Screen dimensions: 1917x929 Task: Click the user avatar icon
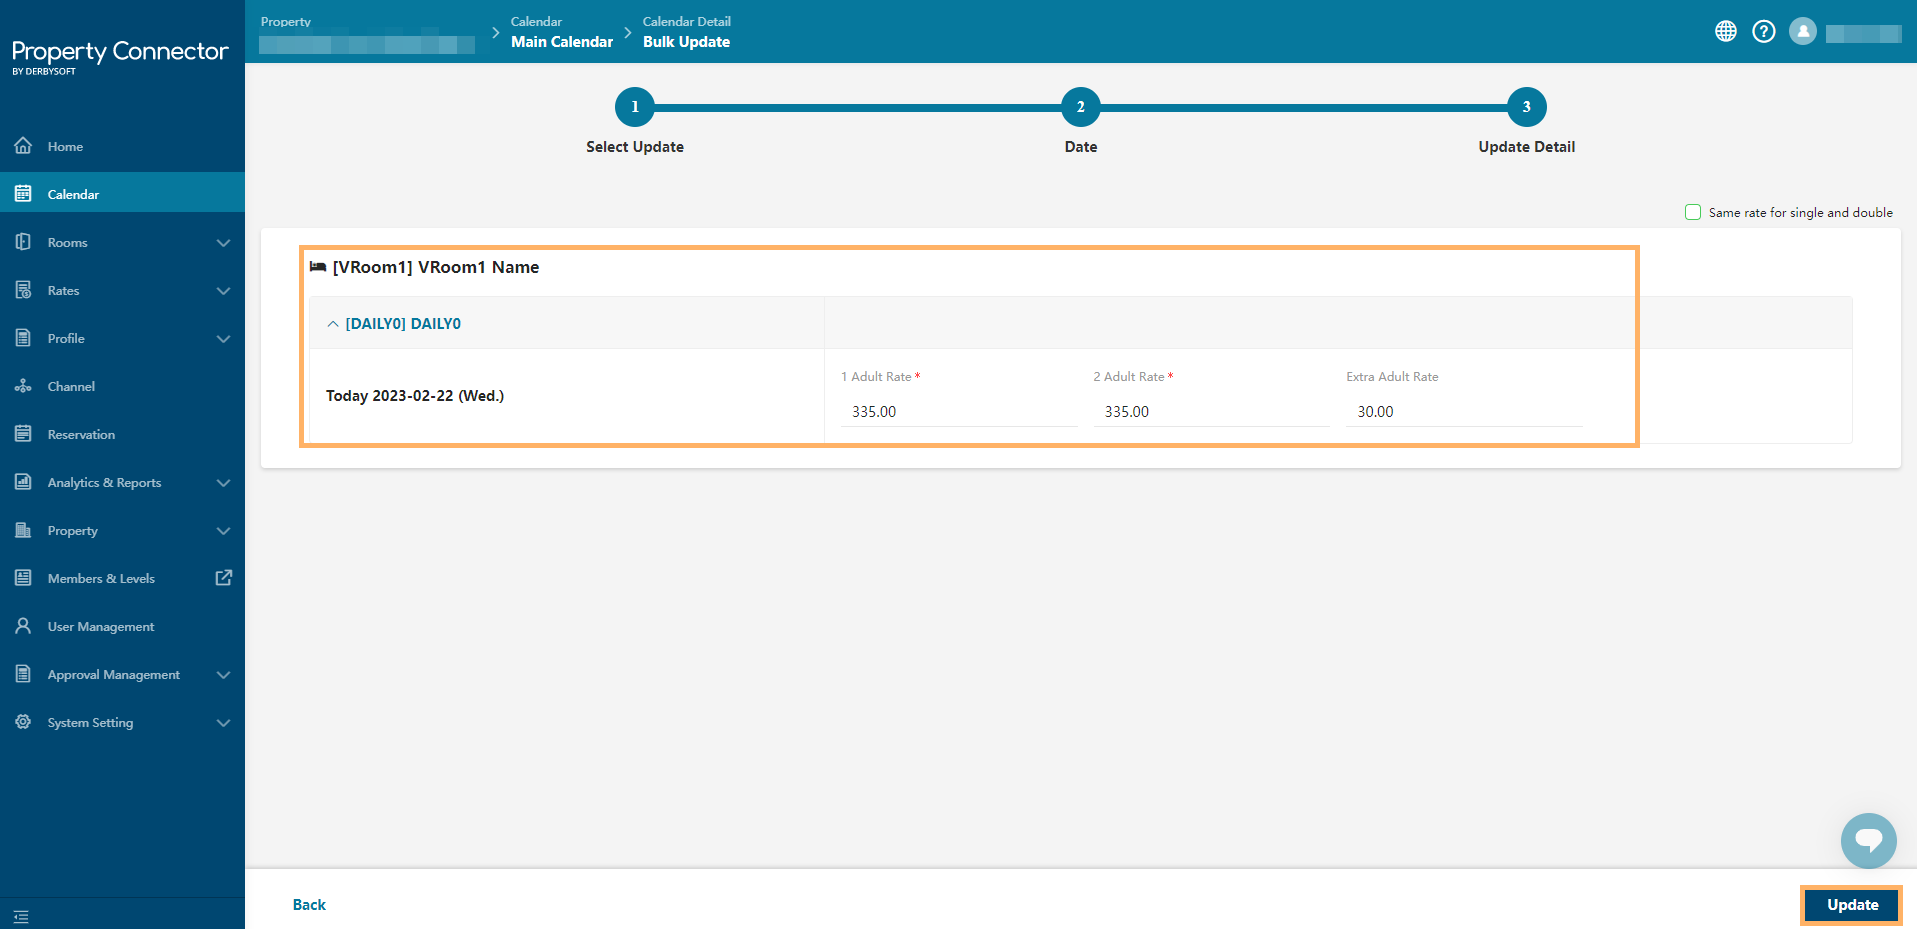tap(1803, 31)
